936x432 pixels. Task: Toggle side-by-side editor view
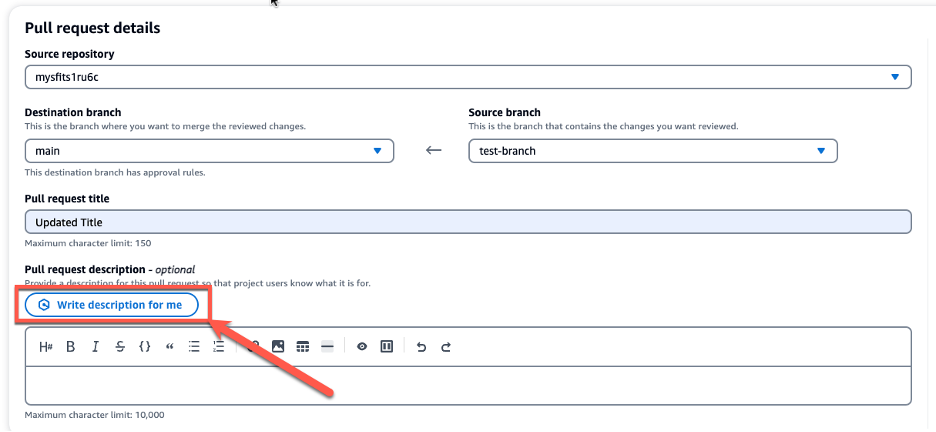click(387, 347)
